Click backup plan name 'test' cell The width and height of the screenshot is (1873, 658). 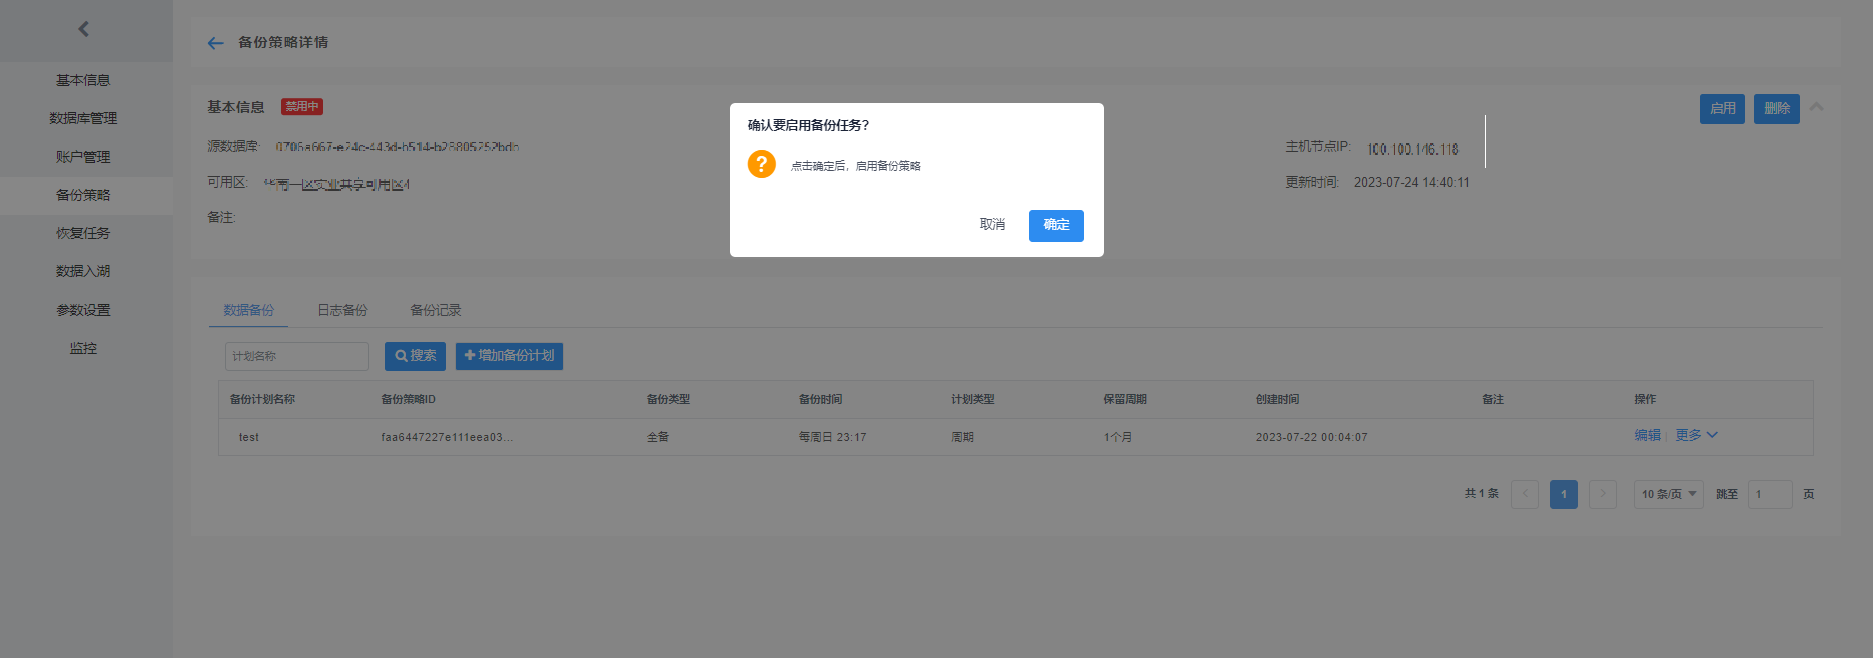249,437
